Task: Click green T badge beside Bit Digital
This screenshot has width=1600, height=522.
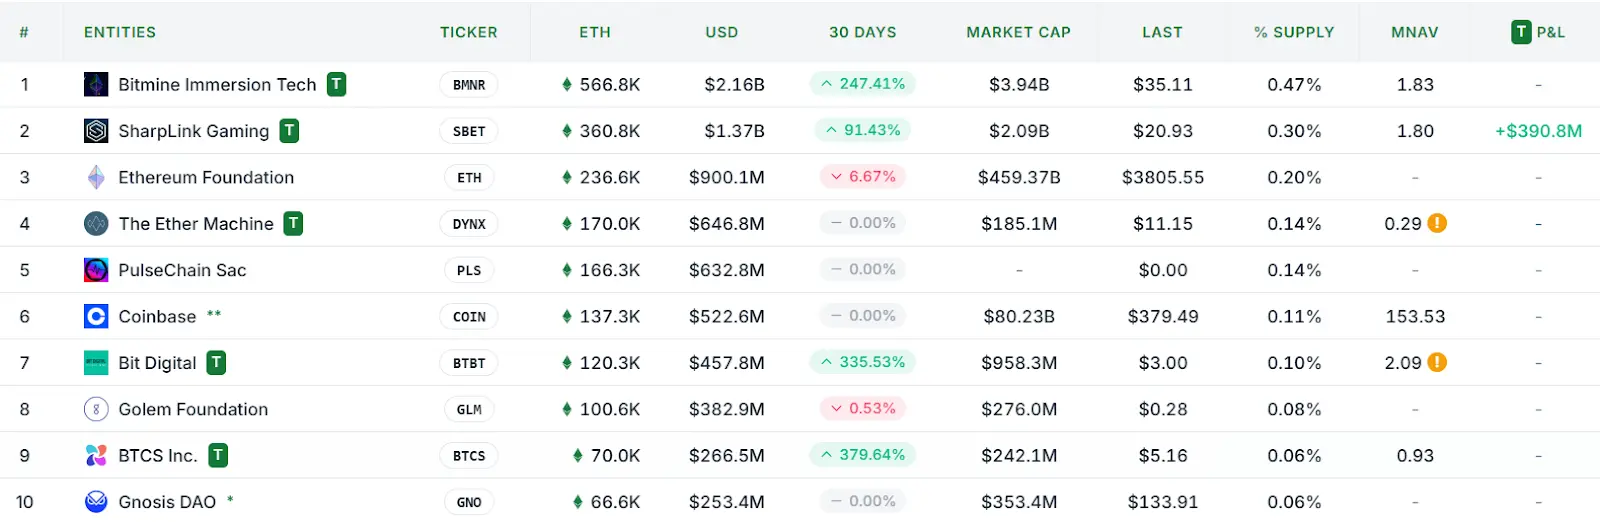Action: (x=216, y=362)
